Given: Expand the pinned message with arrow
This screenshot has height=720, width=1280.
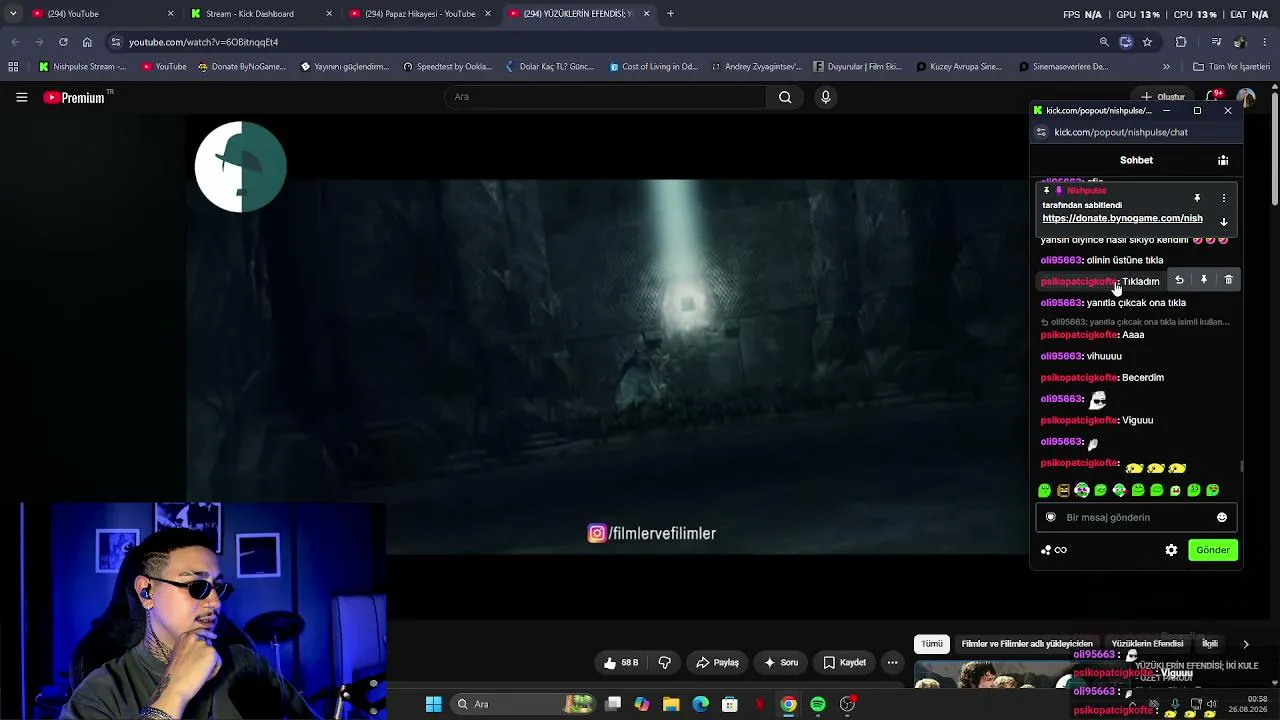Looking at the screenshot, I should point(1223,221).
